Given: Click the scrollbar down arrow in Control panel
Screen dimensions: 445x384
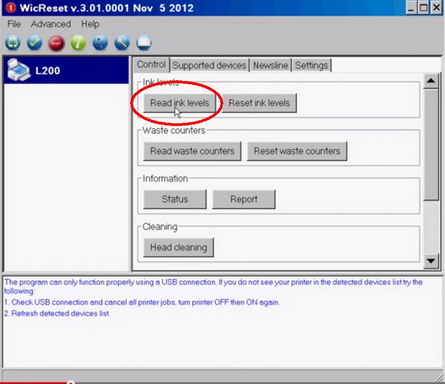Looking at the screenshot, I should pyautogui.click(x=431, y=261).
